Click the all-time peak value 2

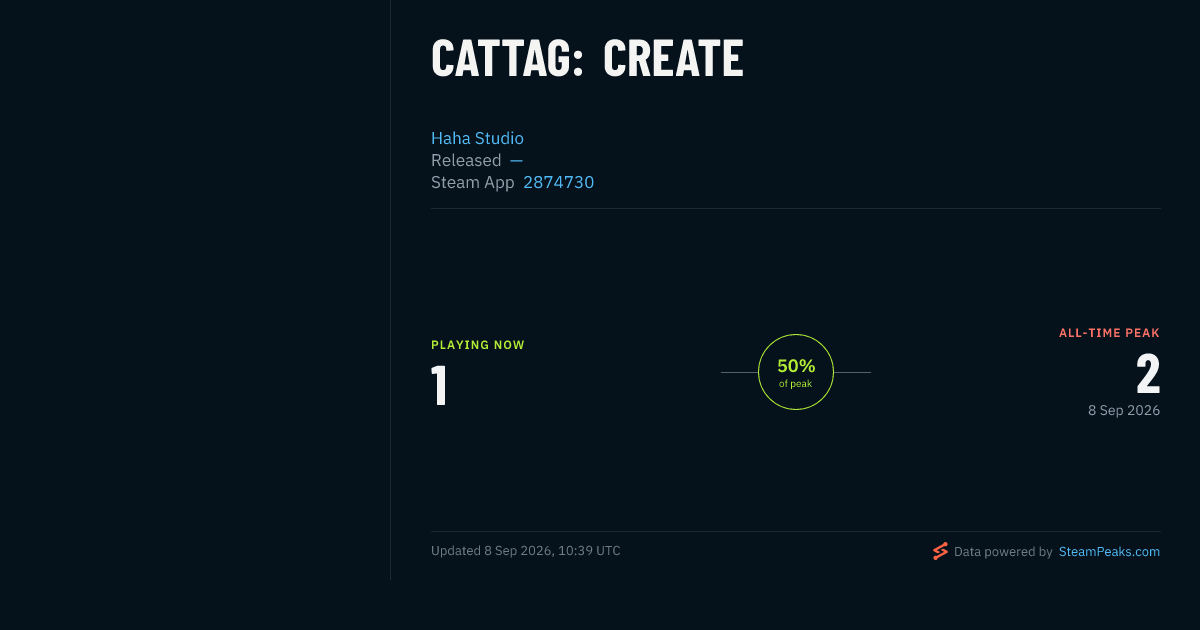pyautogui.click(x=1148, y=374)
